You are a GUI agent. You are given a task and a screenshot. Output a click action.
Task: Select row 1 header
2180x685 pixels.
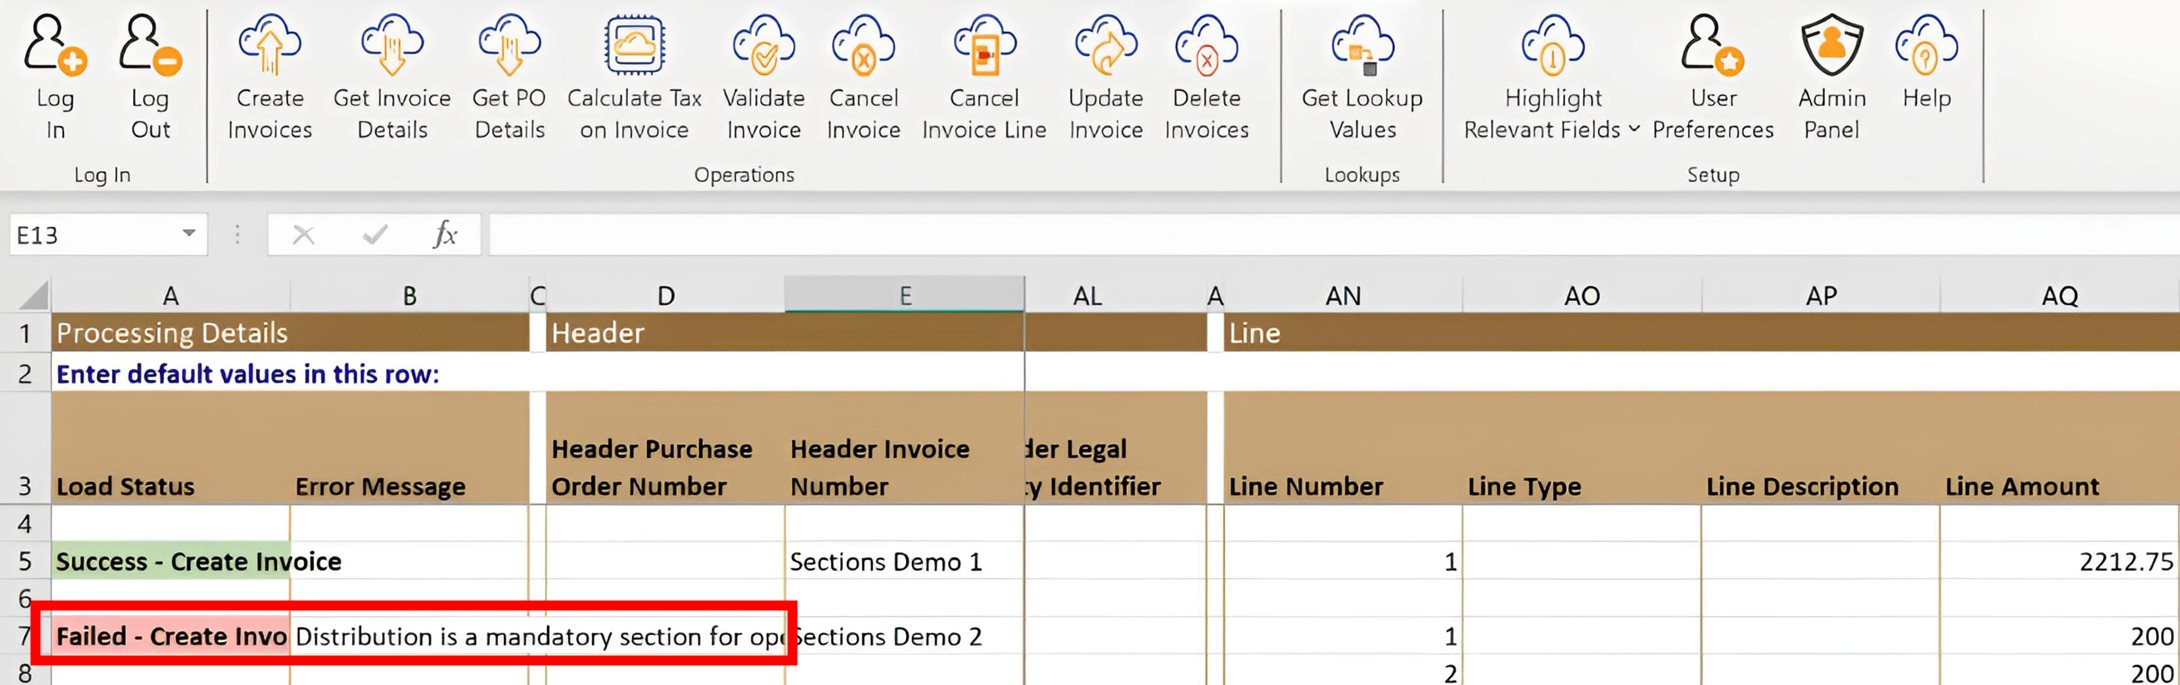(x=25, y=333)
